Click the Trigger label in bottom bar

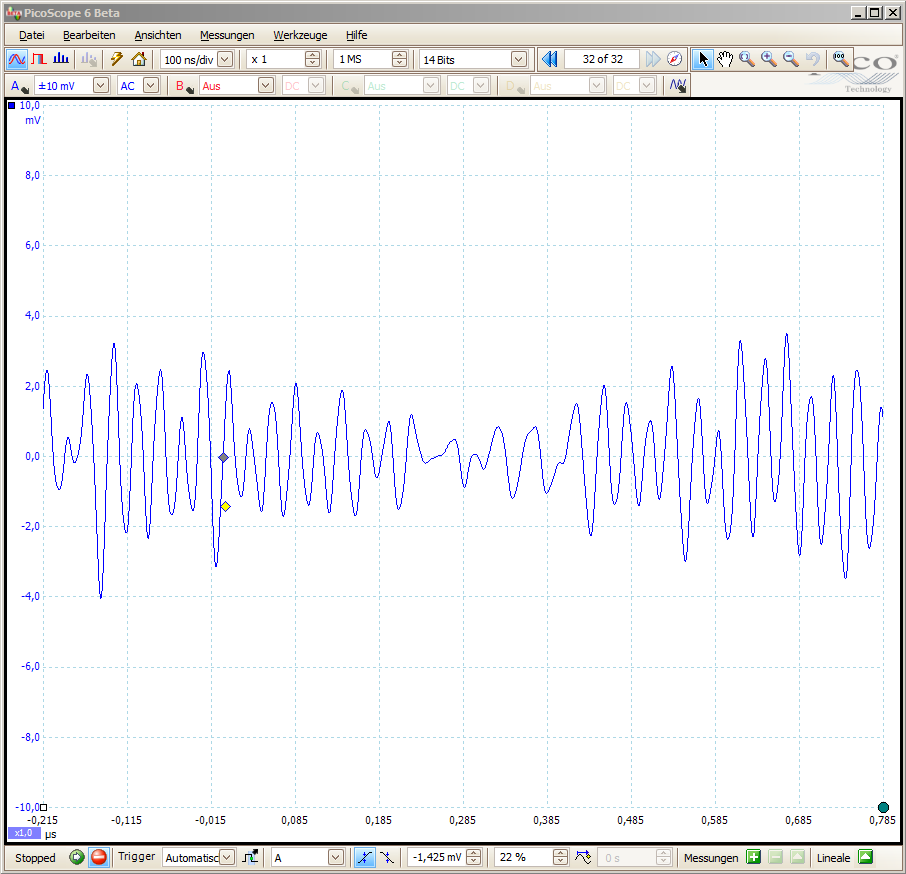tap(136, 856)
